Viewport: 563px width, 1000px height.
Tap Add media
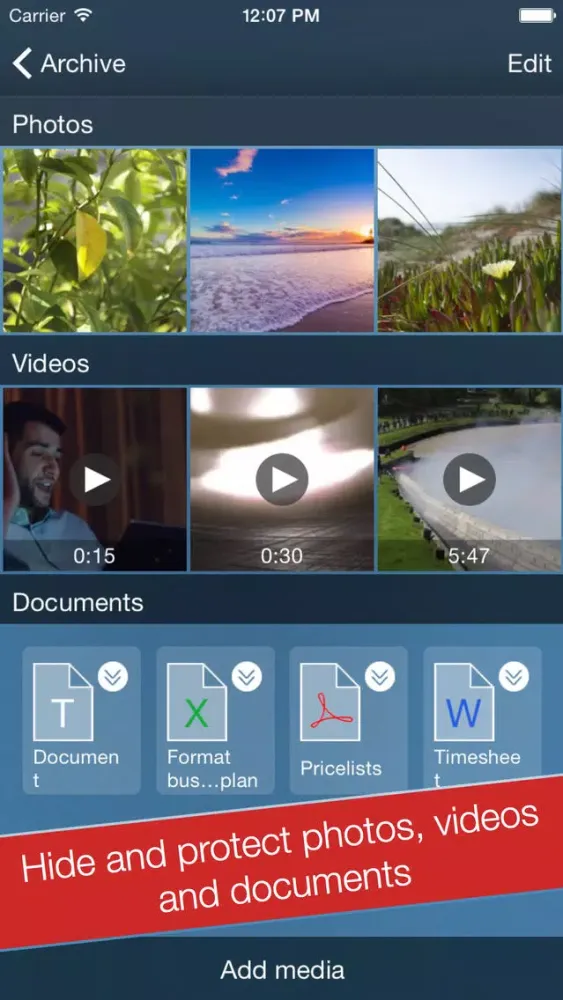(x=282, y=970)
